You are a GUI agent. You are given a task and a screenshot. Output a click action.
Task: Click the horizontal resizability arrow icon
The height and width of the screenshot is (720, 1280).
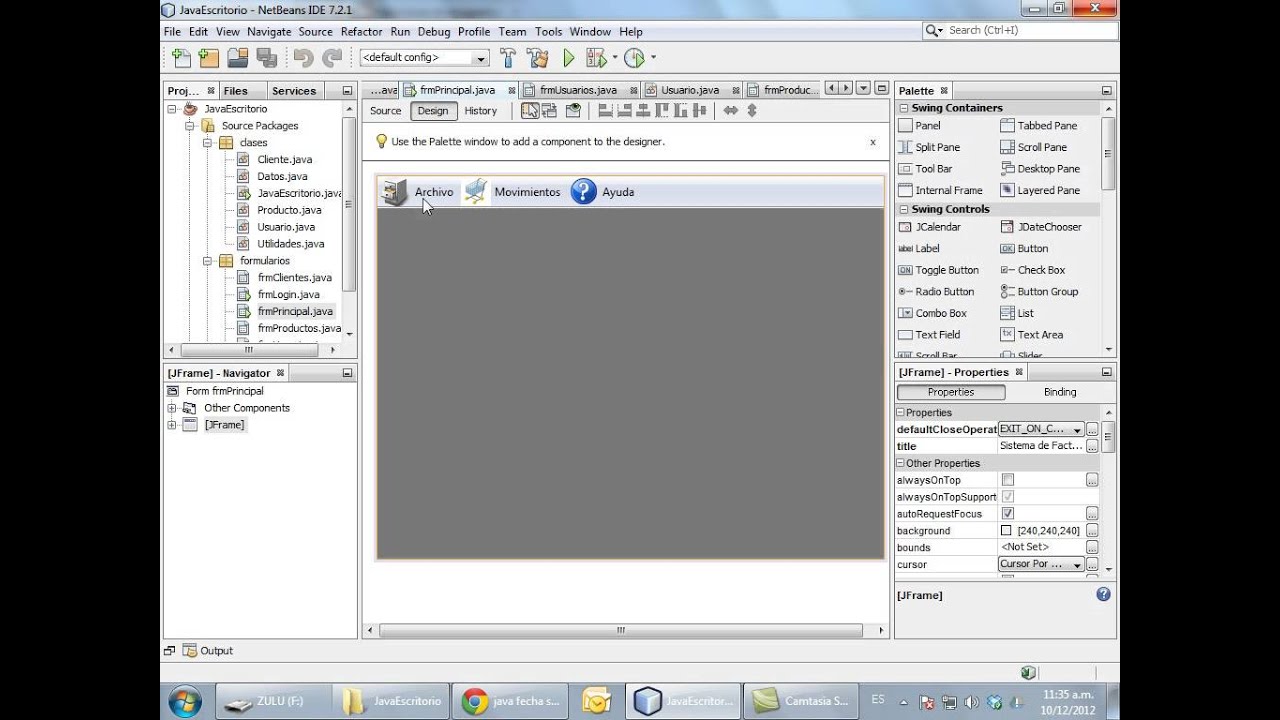pos(731,111)
